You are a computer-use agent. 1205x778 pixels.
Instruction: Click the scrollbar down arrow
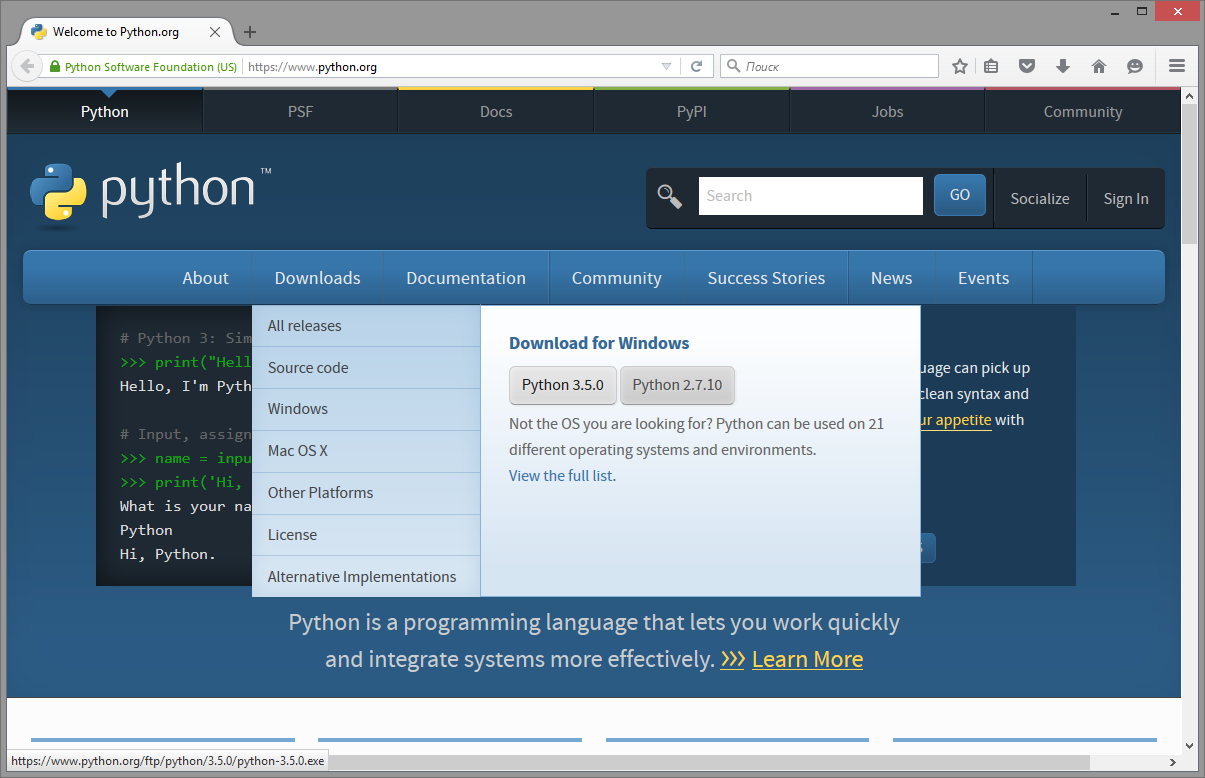(1189, 745)
